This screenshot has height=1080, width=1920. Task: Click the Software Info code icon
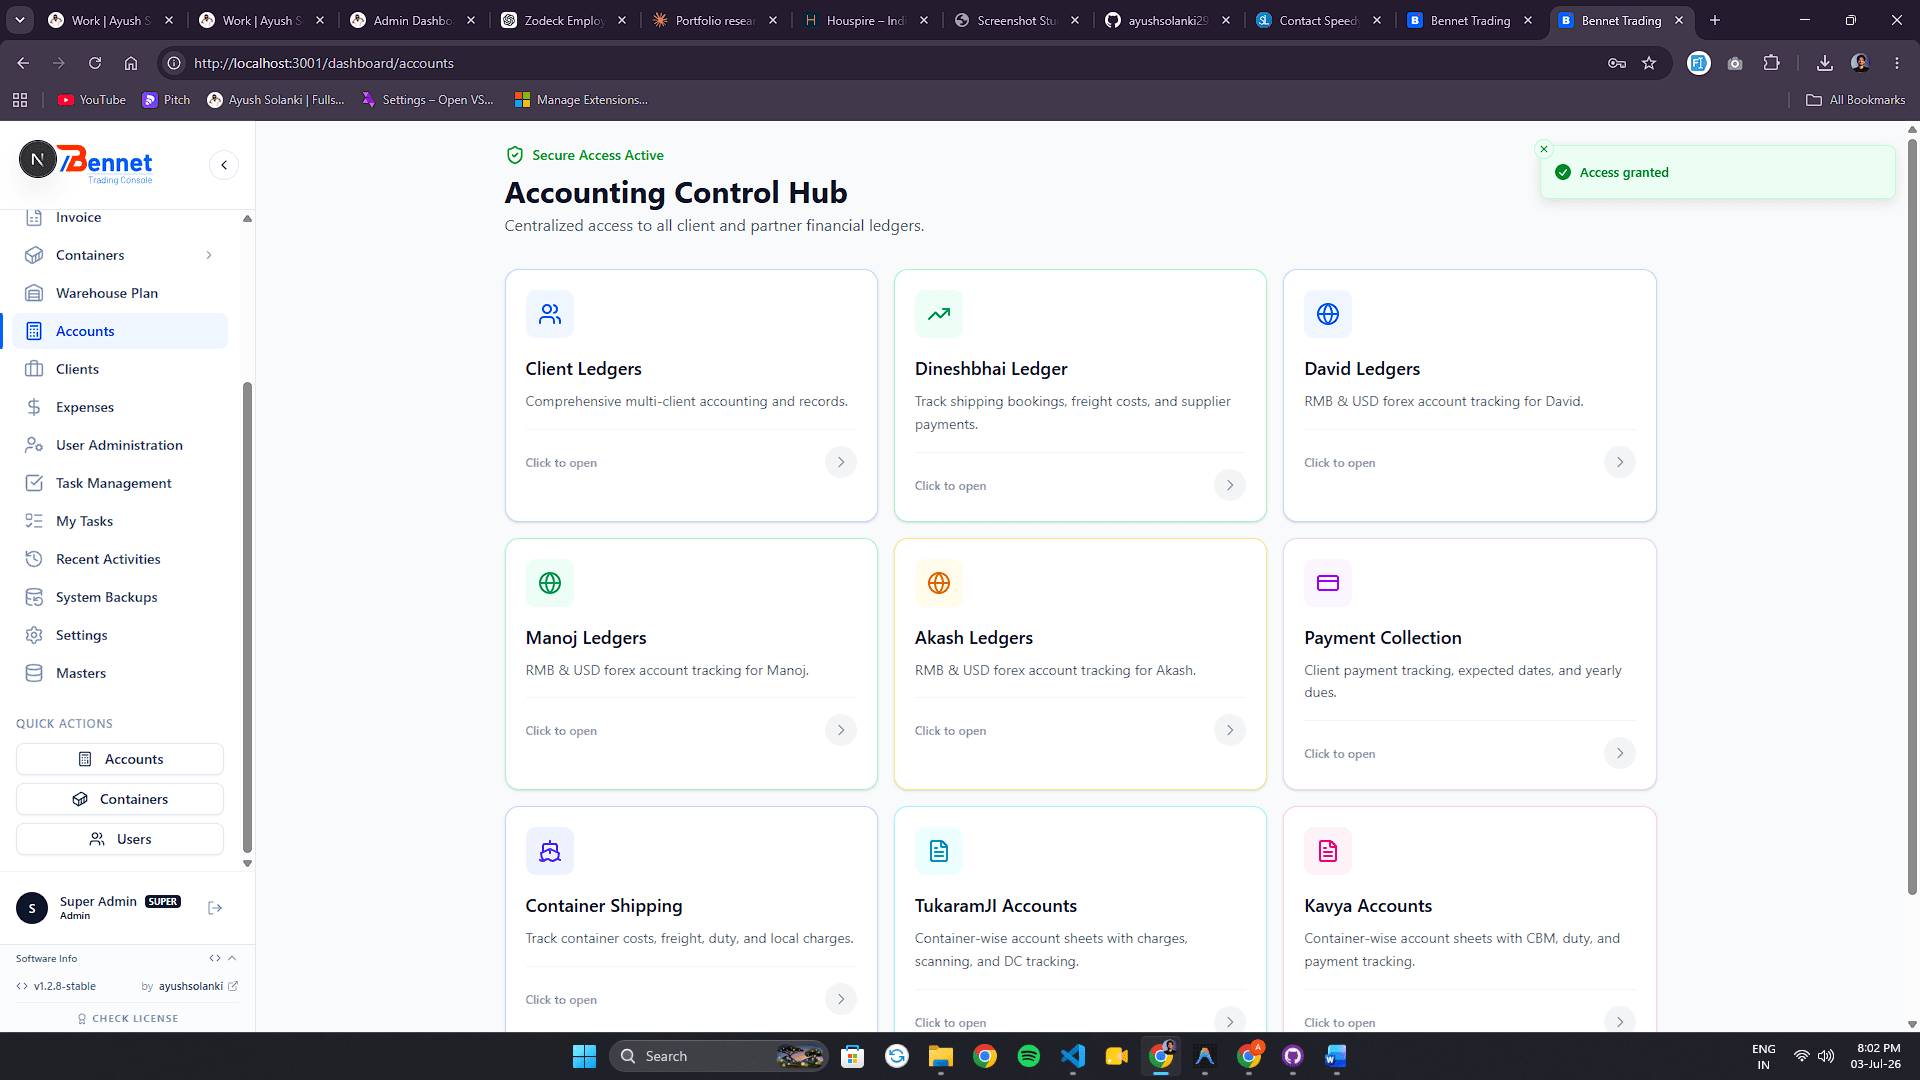(x=214, y=958)
